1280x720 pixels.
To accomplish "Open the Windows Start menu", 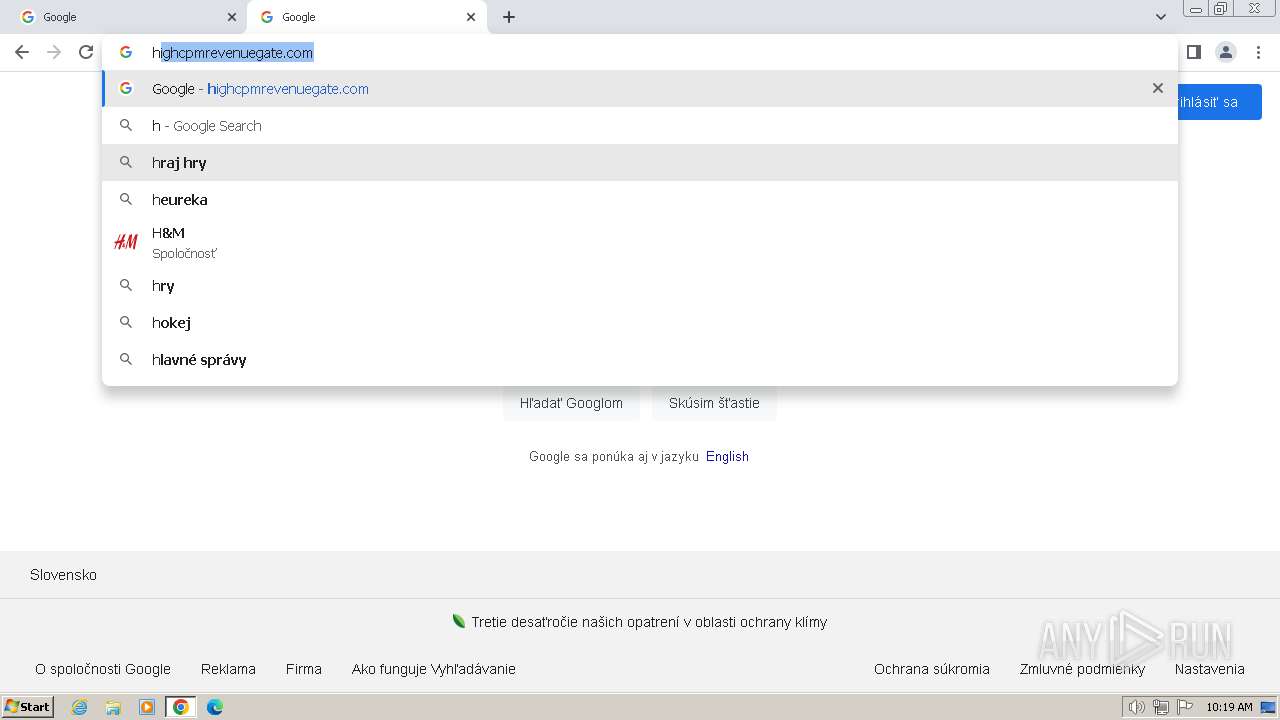I will point(27,707).
